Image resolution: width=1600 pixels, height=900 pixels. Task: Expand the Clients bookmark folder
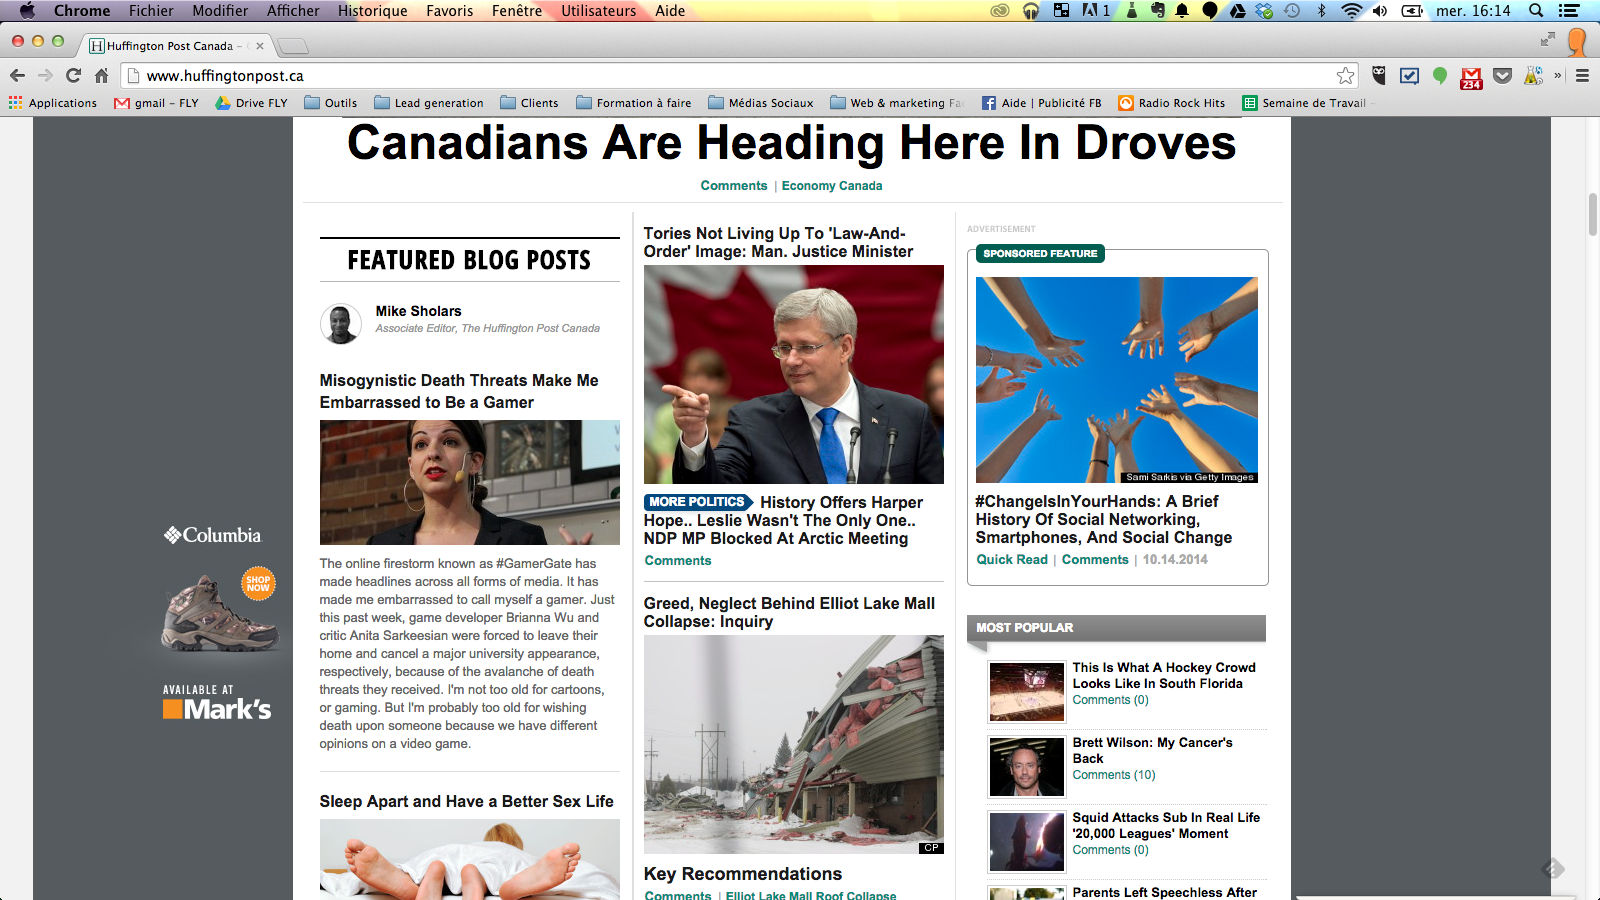[x=530, y=103]
